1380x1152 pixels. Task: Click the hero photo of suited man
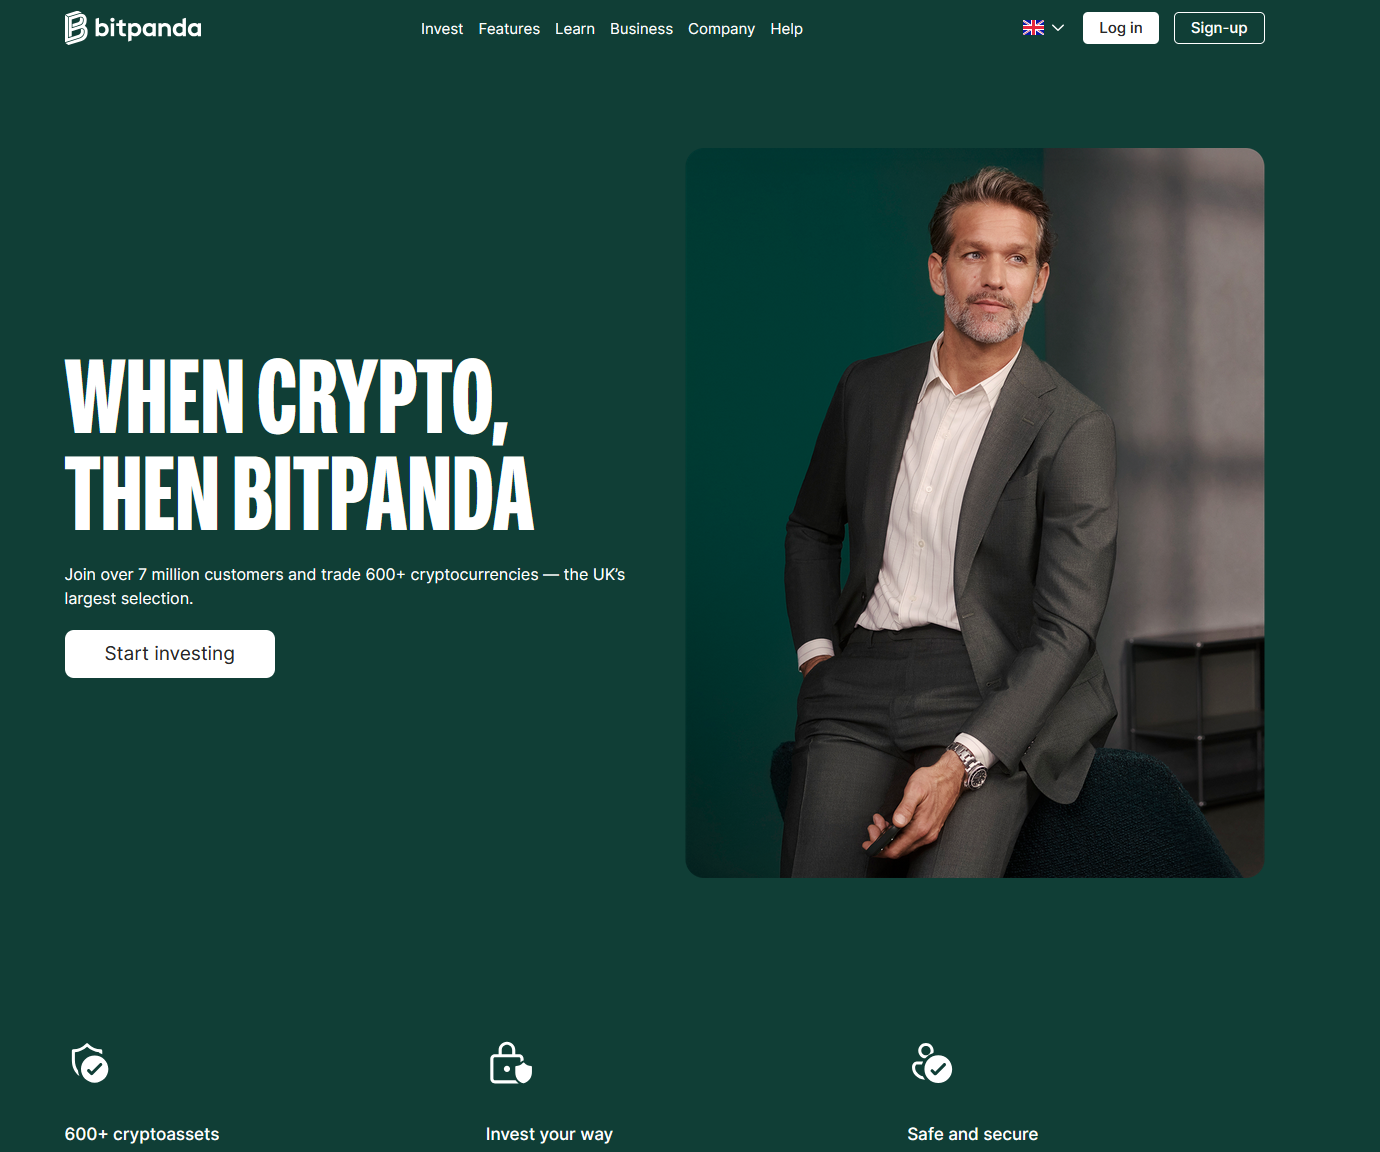tap(975, 513)
